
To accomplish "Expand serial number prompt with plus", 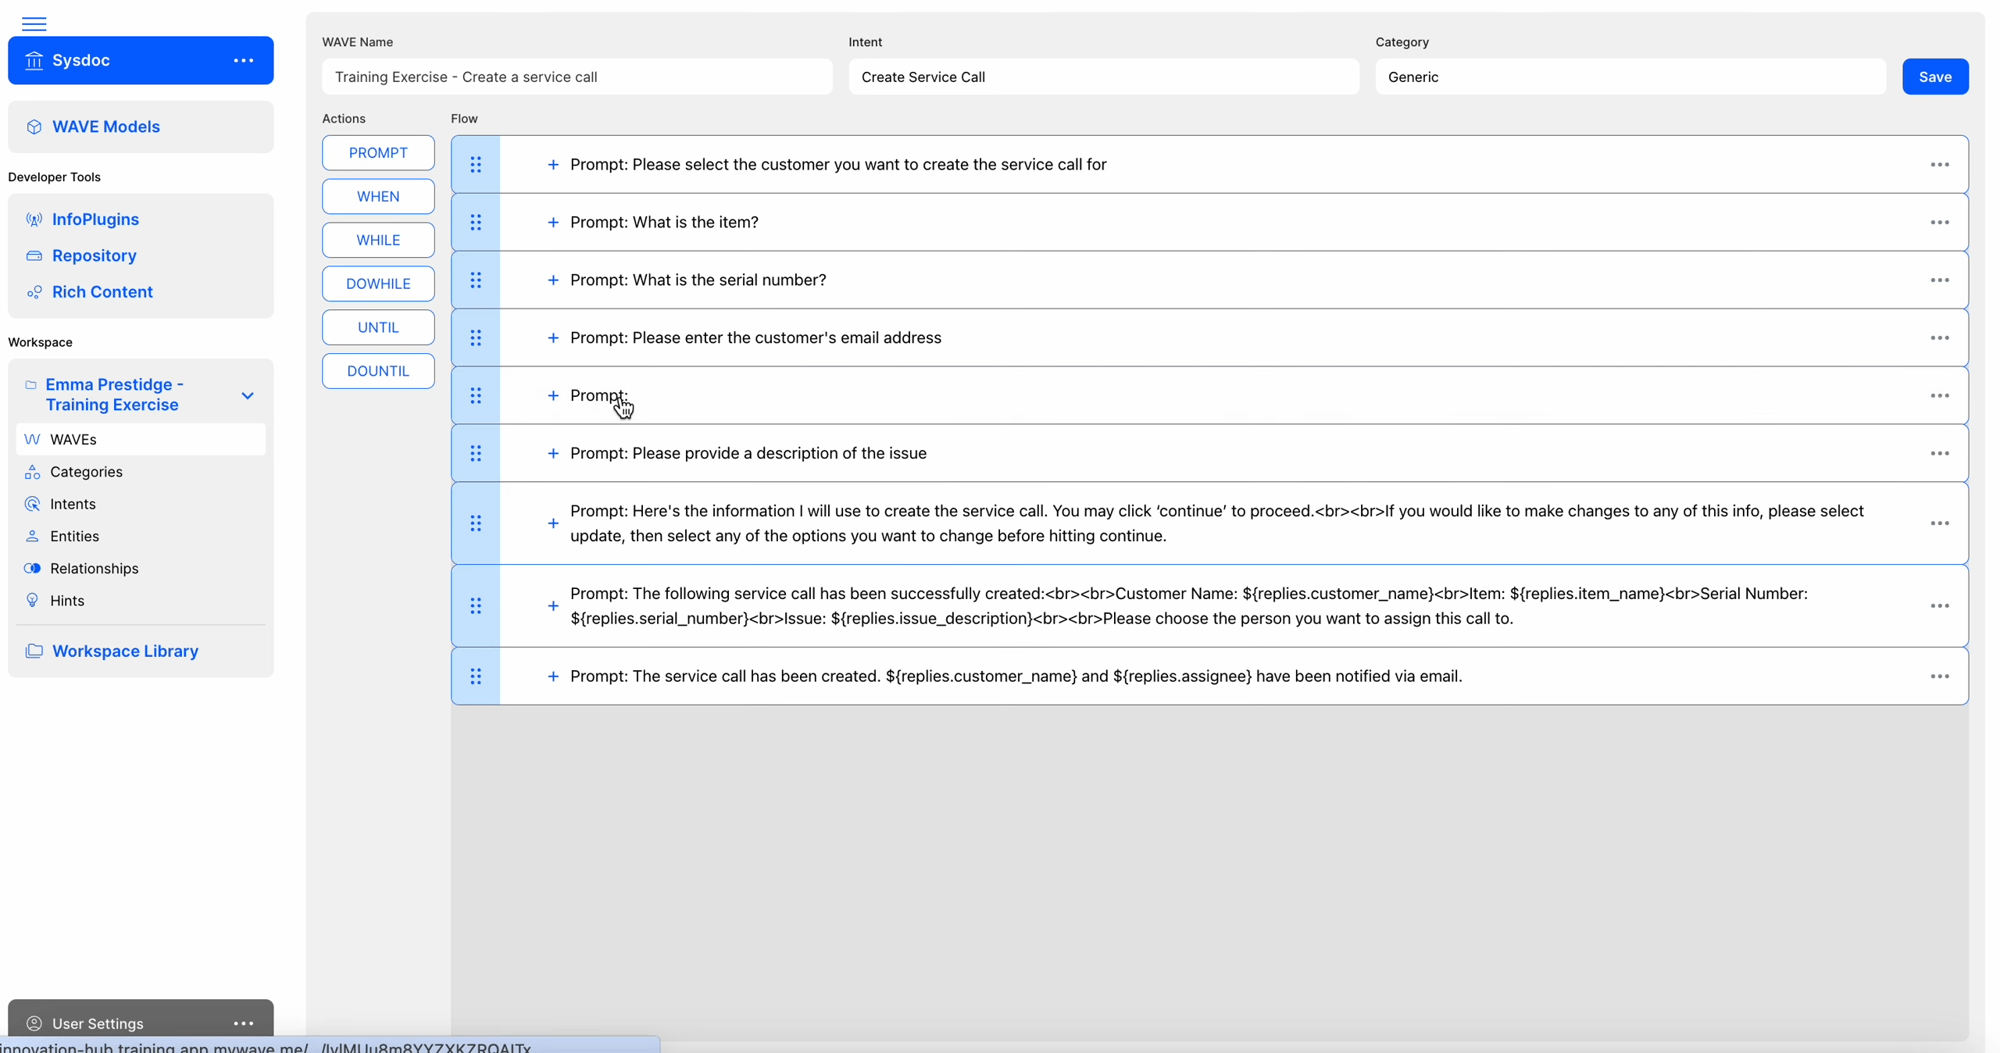I will (552, 280).
